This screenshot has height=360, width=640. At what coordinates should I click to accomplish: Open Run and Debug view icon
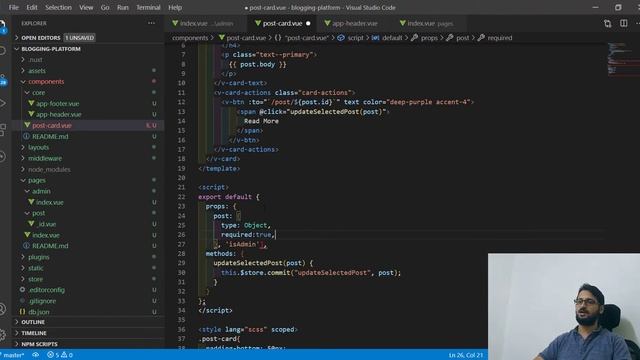point(2,103)
